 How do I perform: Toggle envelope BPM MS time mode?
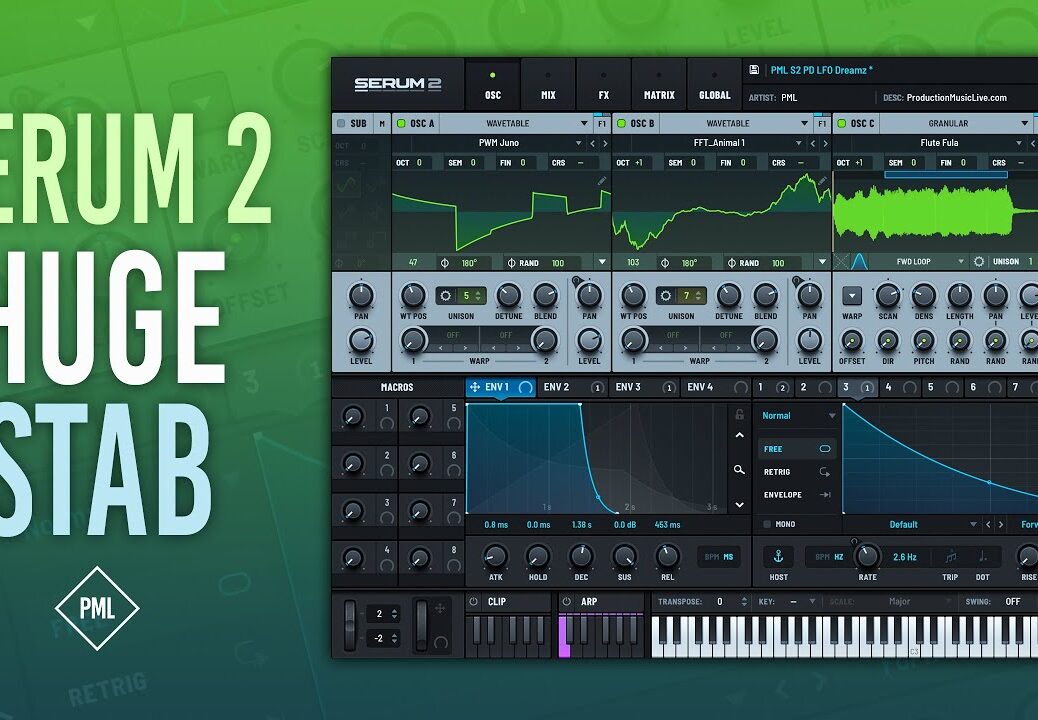click(x=718, y=557)
